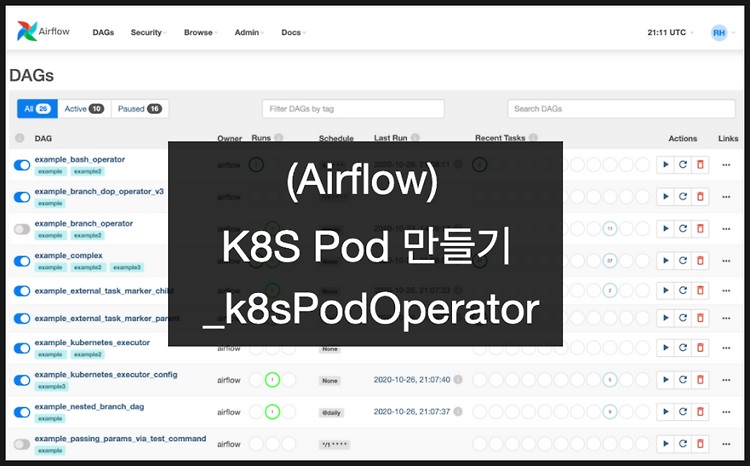
Task: Click the example3 tag under example_complex
Action: (x=127, y=267)
